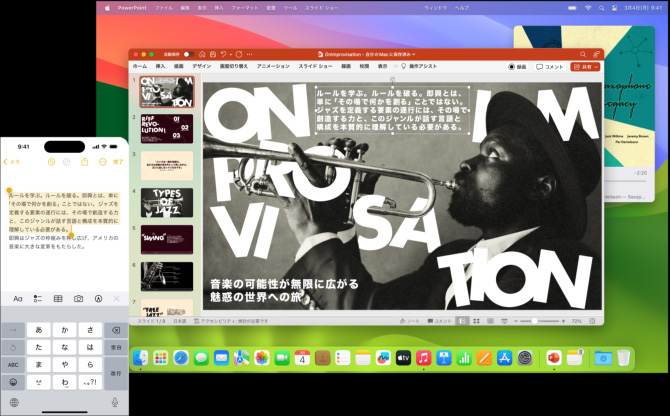Tap the あ key on iPhone keyboard

(39, 330)
